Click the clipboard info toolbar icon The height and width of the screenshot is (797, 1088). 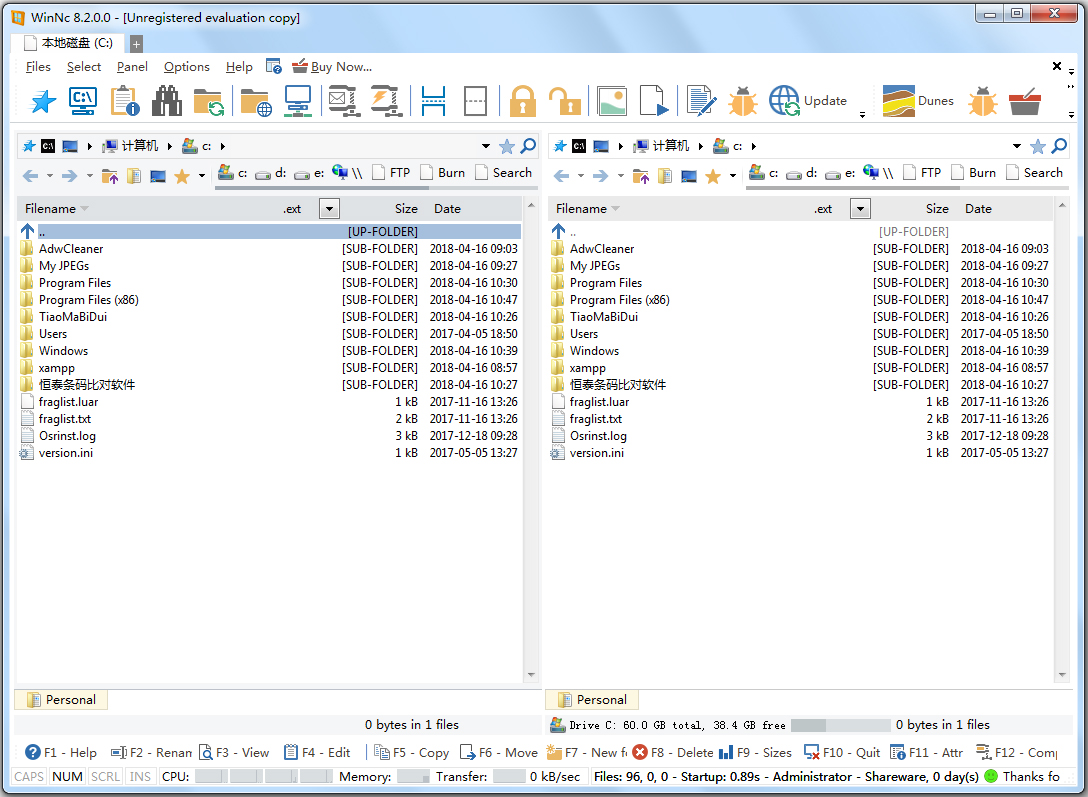(x=125, y=101)
